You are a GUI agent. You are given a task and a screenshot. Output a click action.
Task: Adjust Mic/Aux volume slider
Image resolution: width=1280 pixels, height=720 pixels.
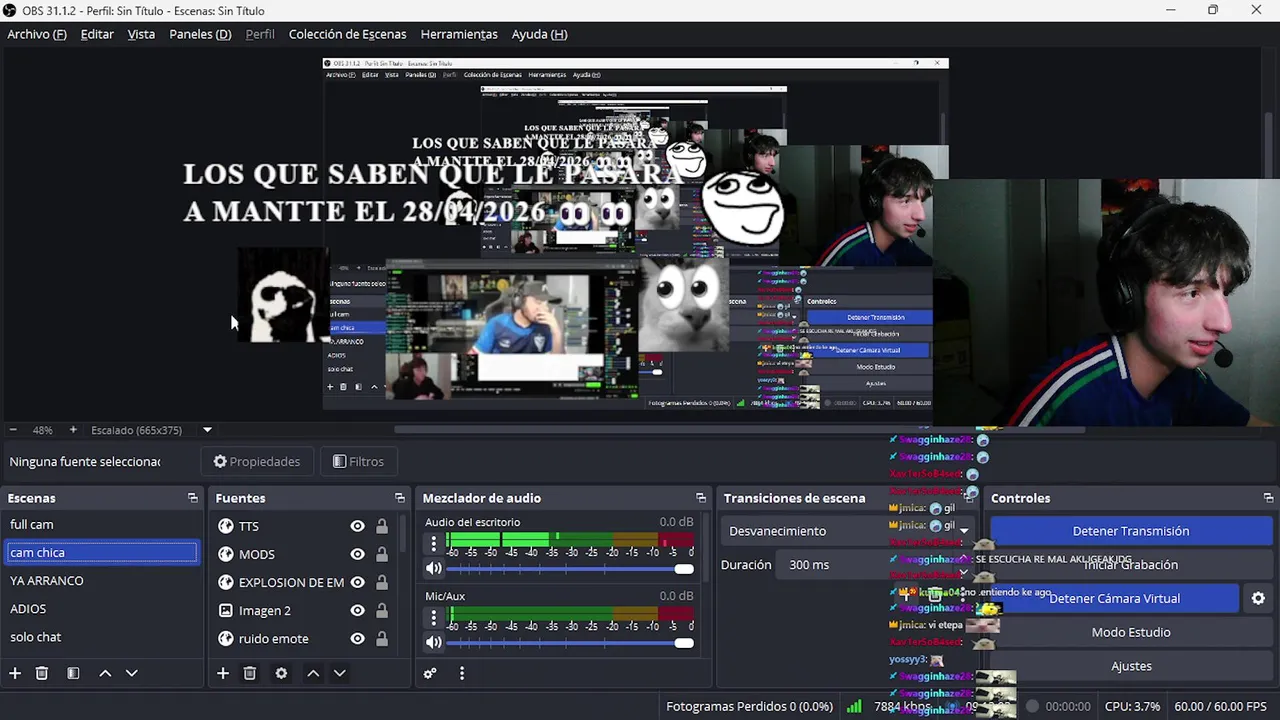pos(570,643)
